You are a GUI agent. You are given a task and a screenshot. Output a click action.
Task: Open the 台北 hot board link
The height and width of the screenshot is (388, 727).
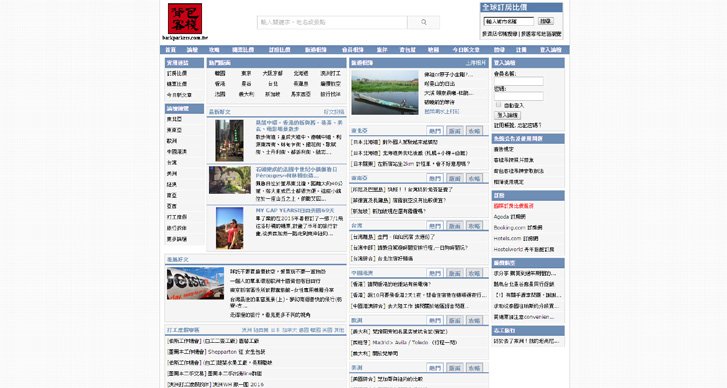point(273,83)
